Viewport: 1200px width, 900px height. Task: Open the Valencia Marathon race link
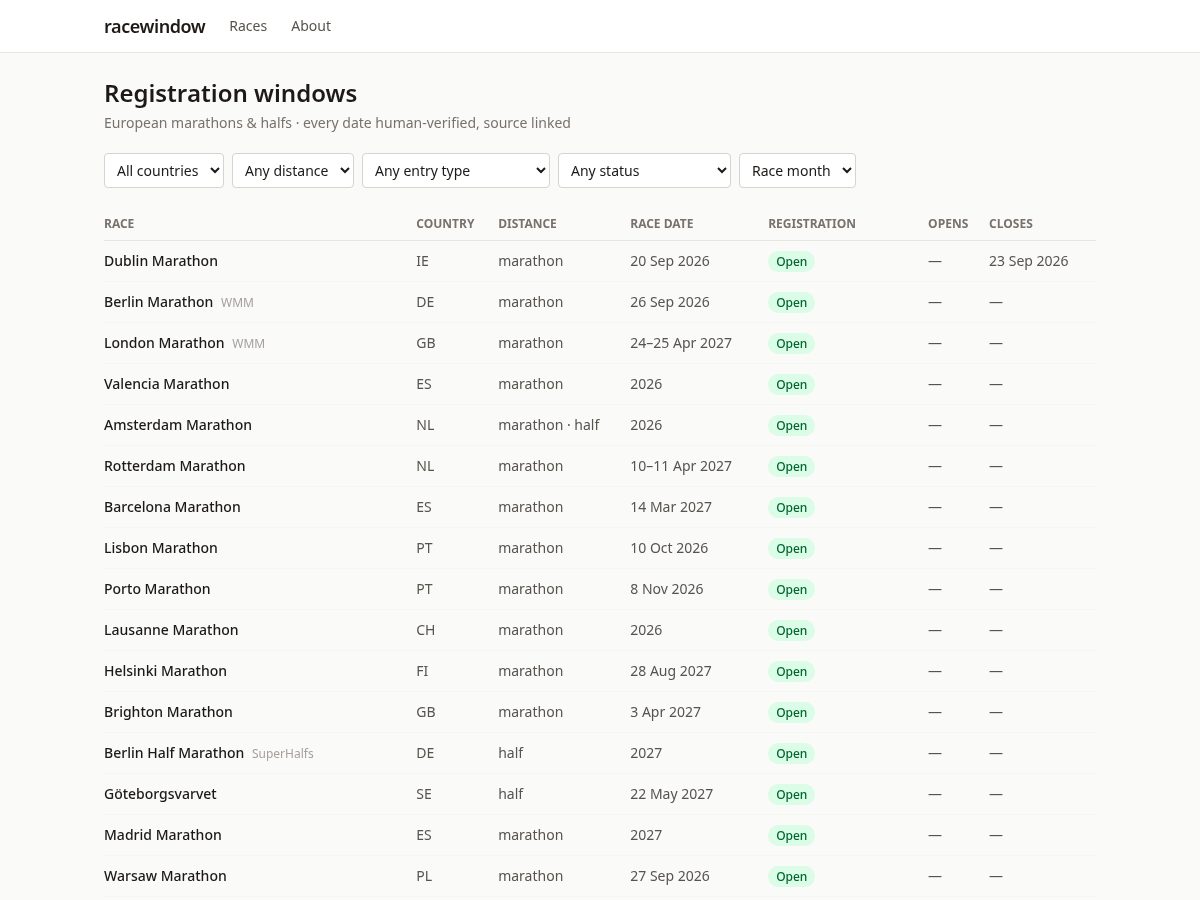167,384
